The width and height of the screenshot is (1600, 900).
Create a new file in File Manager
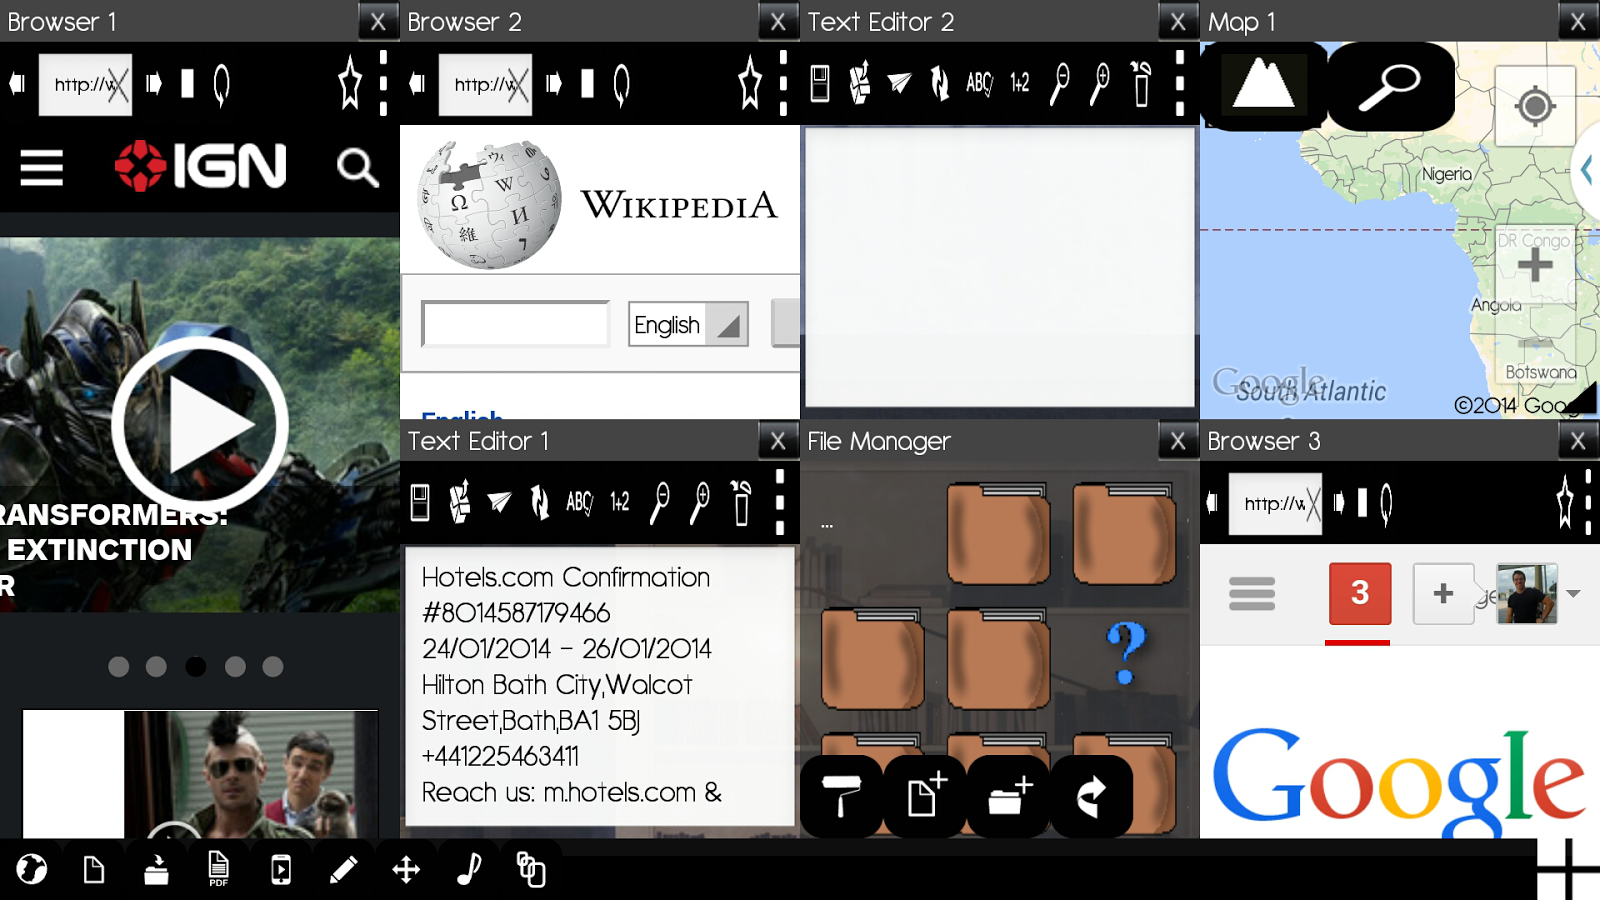(926, 796)
